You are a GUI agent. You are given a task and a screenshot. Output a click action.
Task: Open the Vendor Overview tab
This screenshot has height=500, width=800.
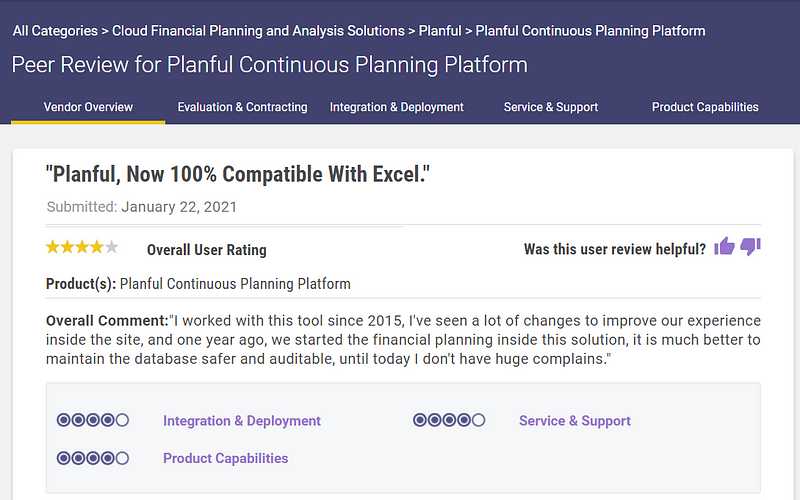[88, 107]
